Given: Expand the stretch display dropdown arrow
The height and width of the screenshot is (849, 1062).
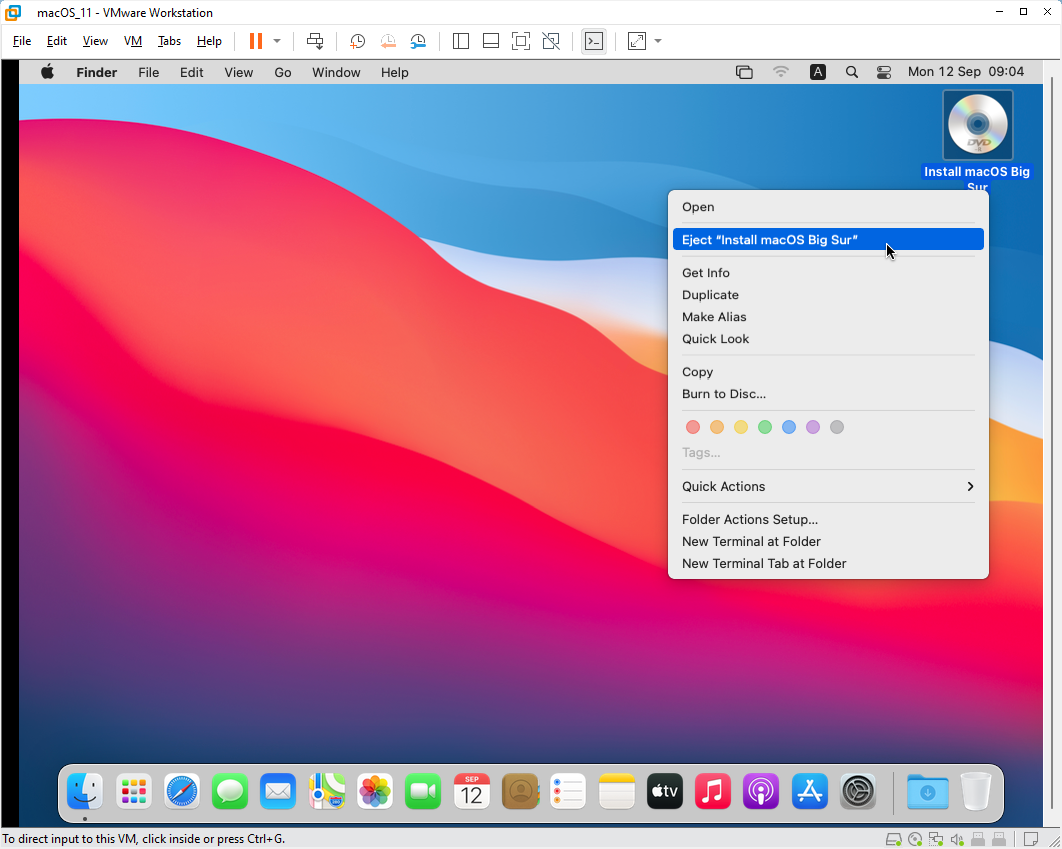Looking at the screenshot, I should 658,41.
